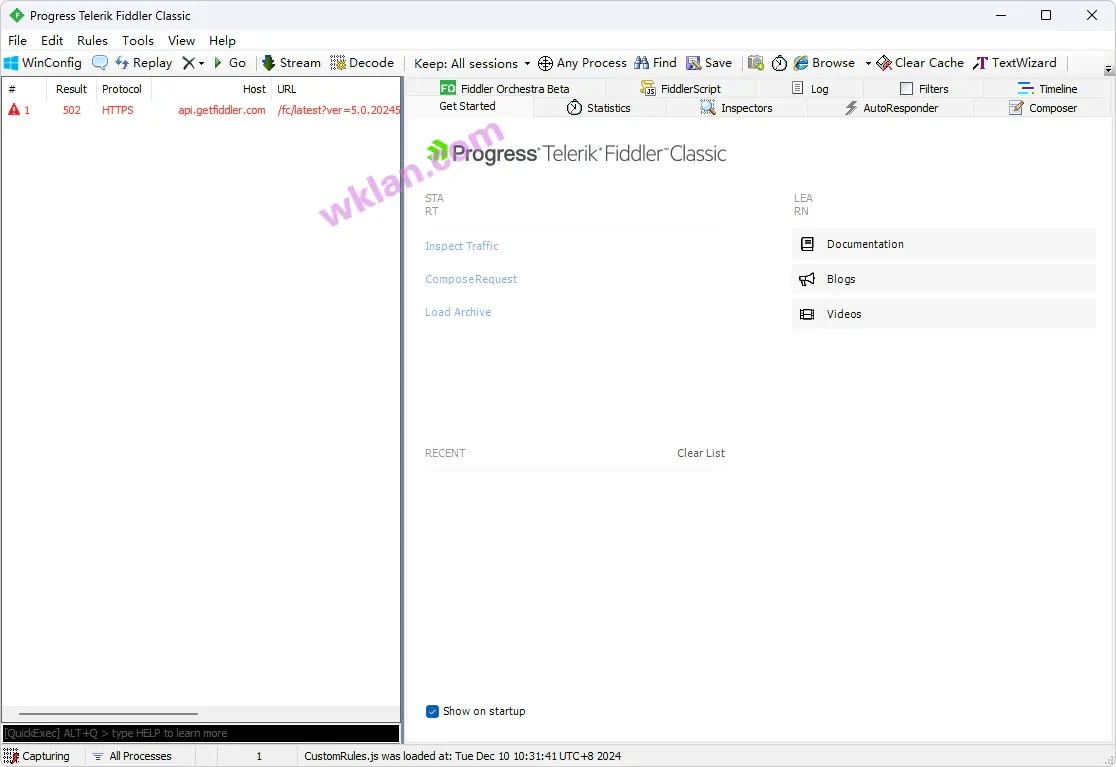The width and height of the screenshot is (1116, 767).
Task: Save sessions using the Save icon
Action: click(709, 63)
